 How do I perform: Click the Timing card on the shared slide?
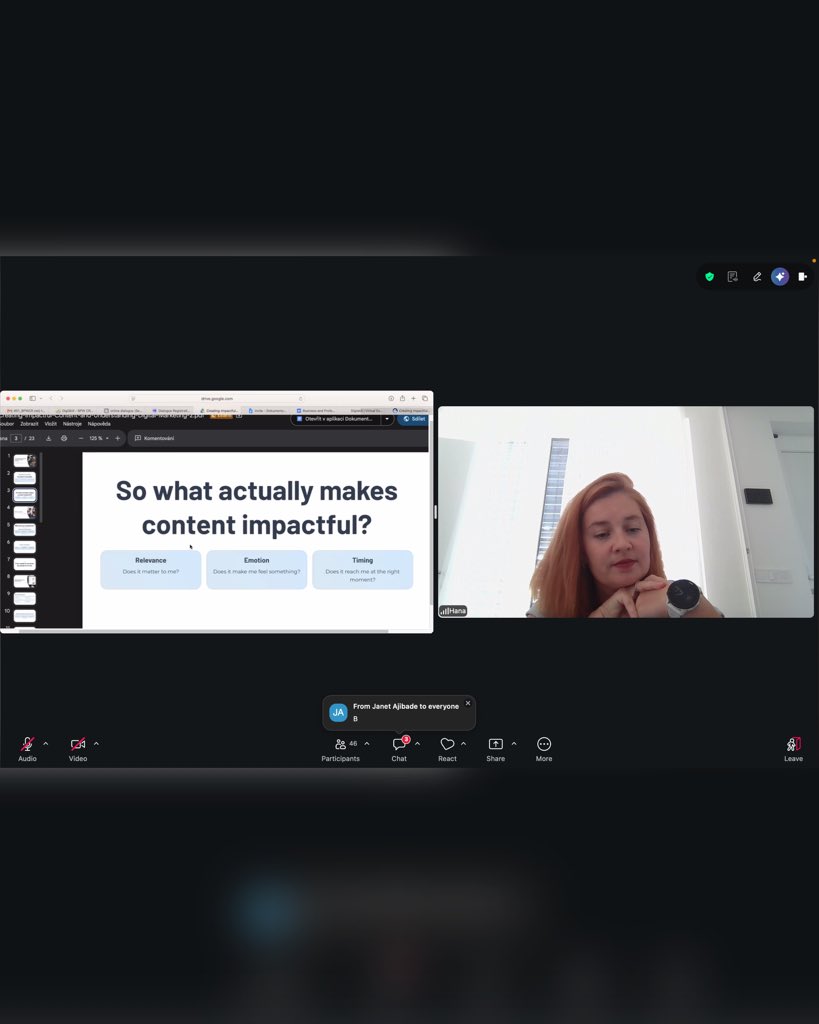point(362,569)
